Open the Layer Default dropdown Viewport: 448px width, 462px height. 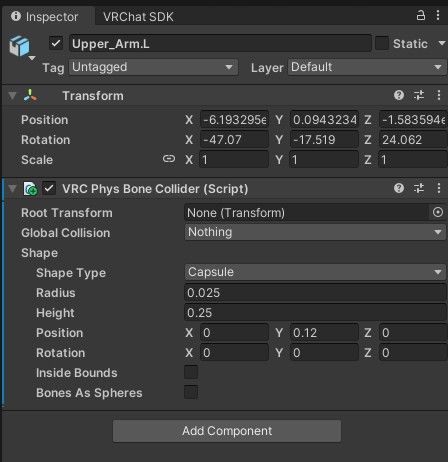[x=367, y=67]
